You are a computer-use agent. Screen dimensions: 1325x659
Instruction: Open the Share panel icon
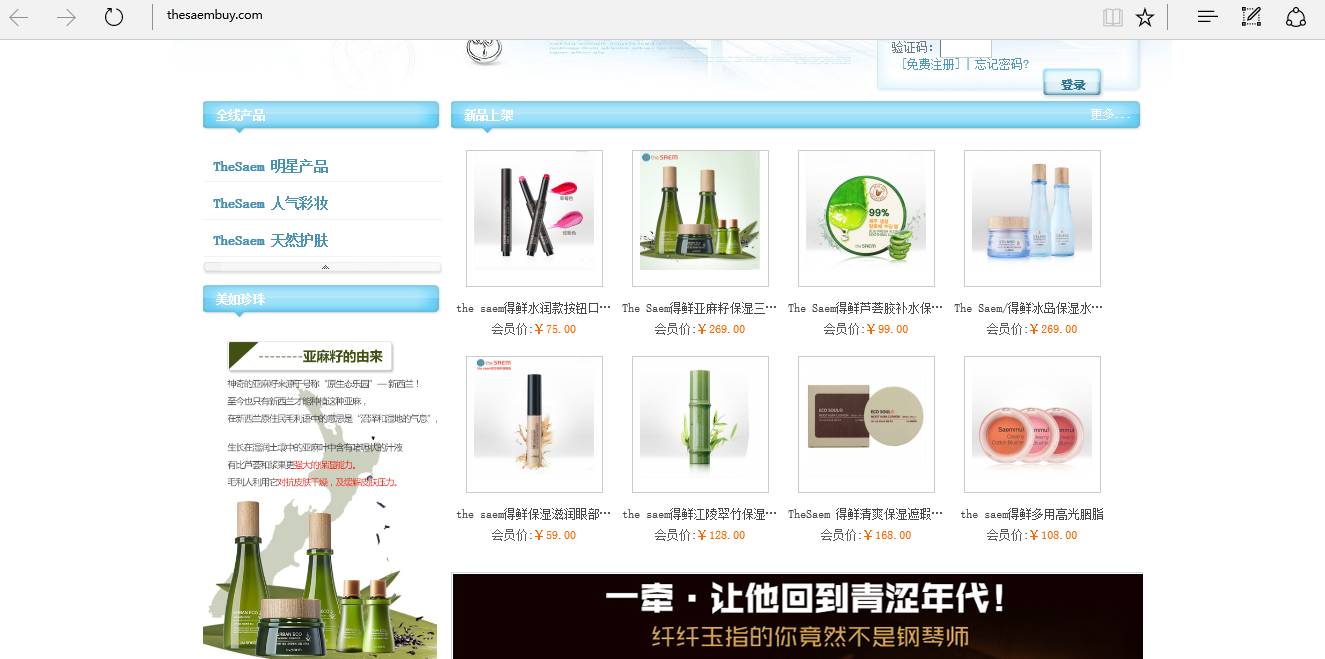pos(1296,16)
